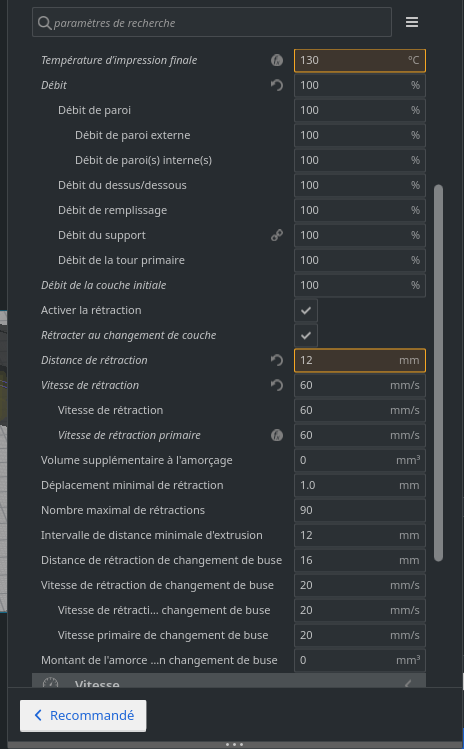
Task: Open the Vitesse category header
Action: point(228,681)
